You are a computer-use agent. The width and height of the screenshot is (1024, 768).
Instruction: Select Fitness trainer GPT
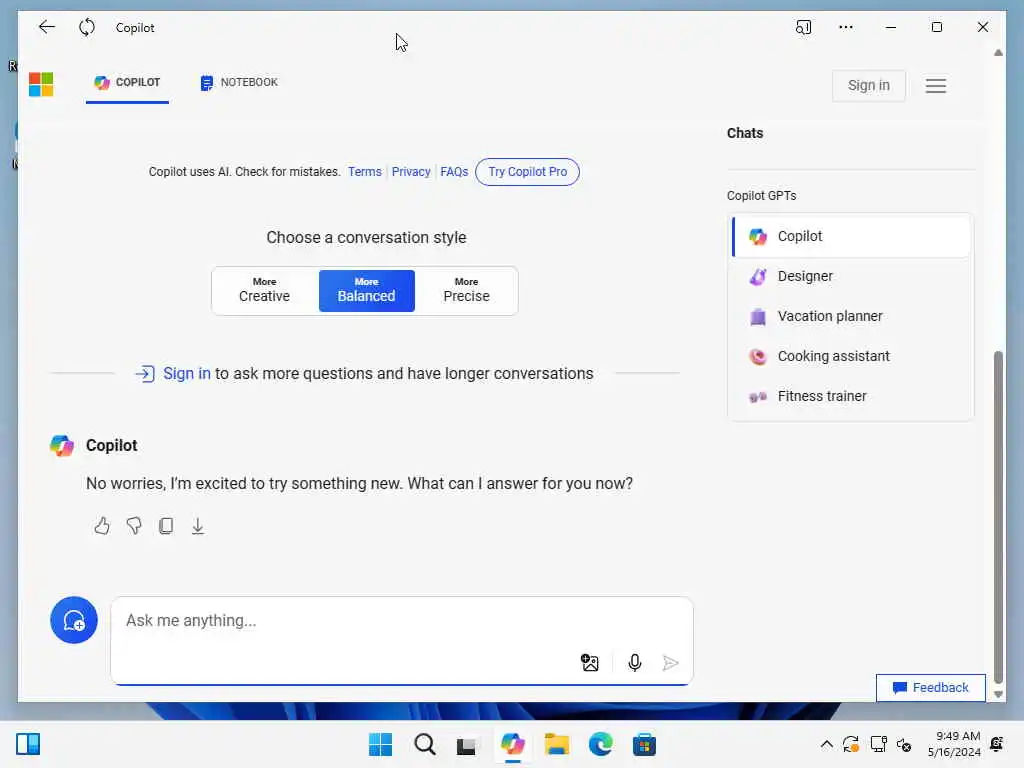coord(851,396)
